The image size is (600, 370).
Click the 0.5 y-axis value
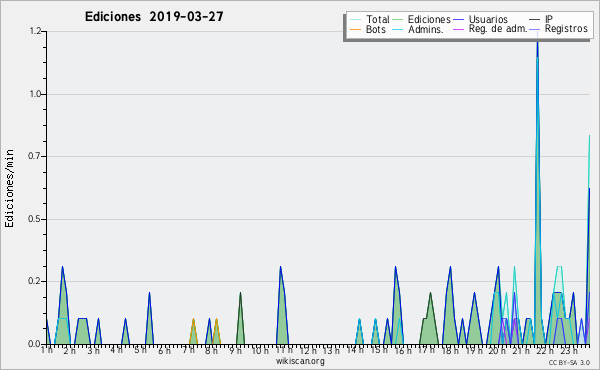[35, 219]
